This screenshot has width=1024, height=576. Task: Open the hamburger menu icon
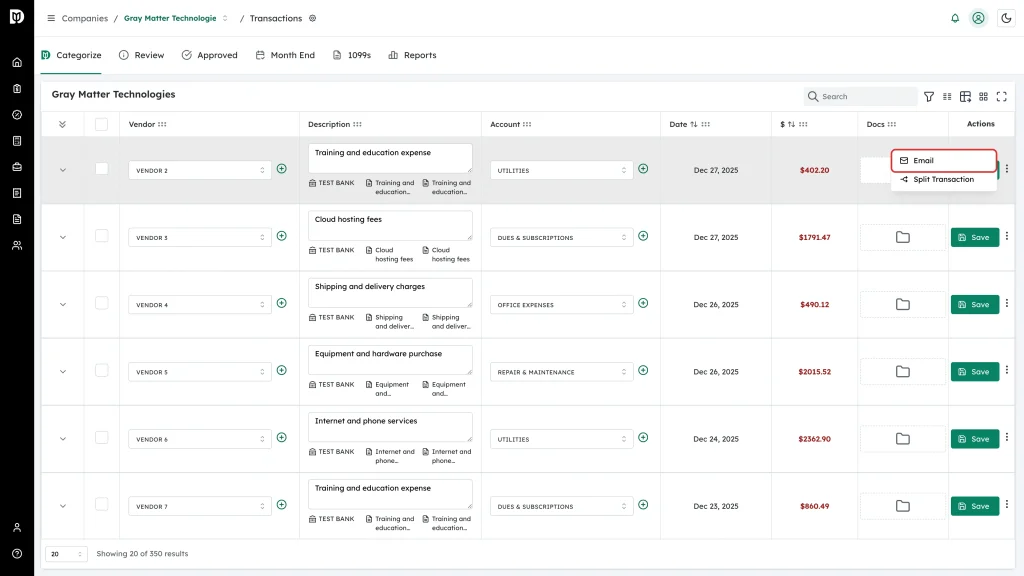(51, 18)
